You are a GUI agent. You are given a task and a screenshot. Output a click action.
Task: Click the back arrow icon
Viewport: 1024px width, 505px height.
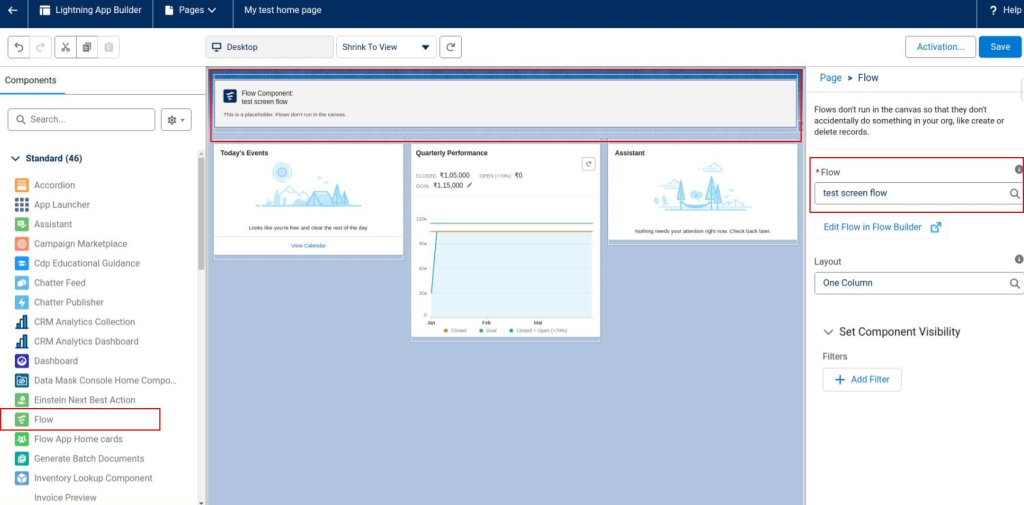point(12,10)
